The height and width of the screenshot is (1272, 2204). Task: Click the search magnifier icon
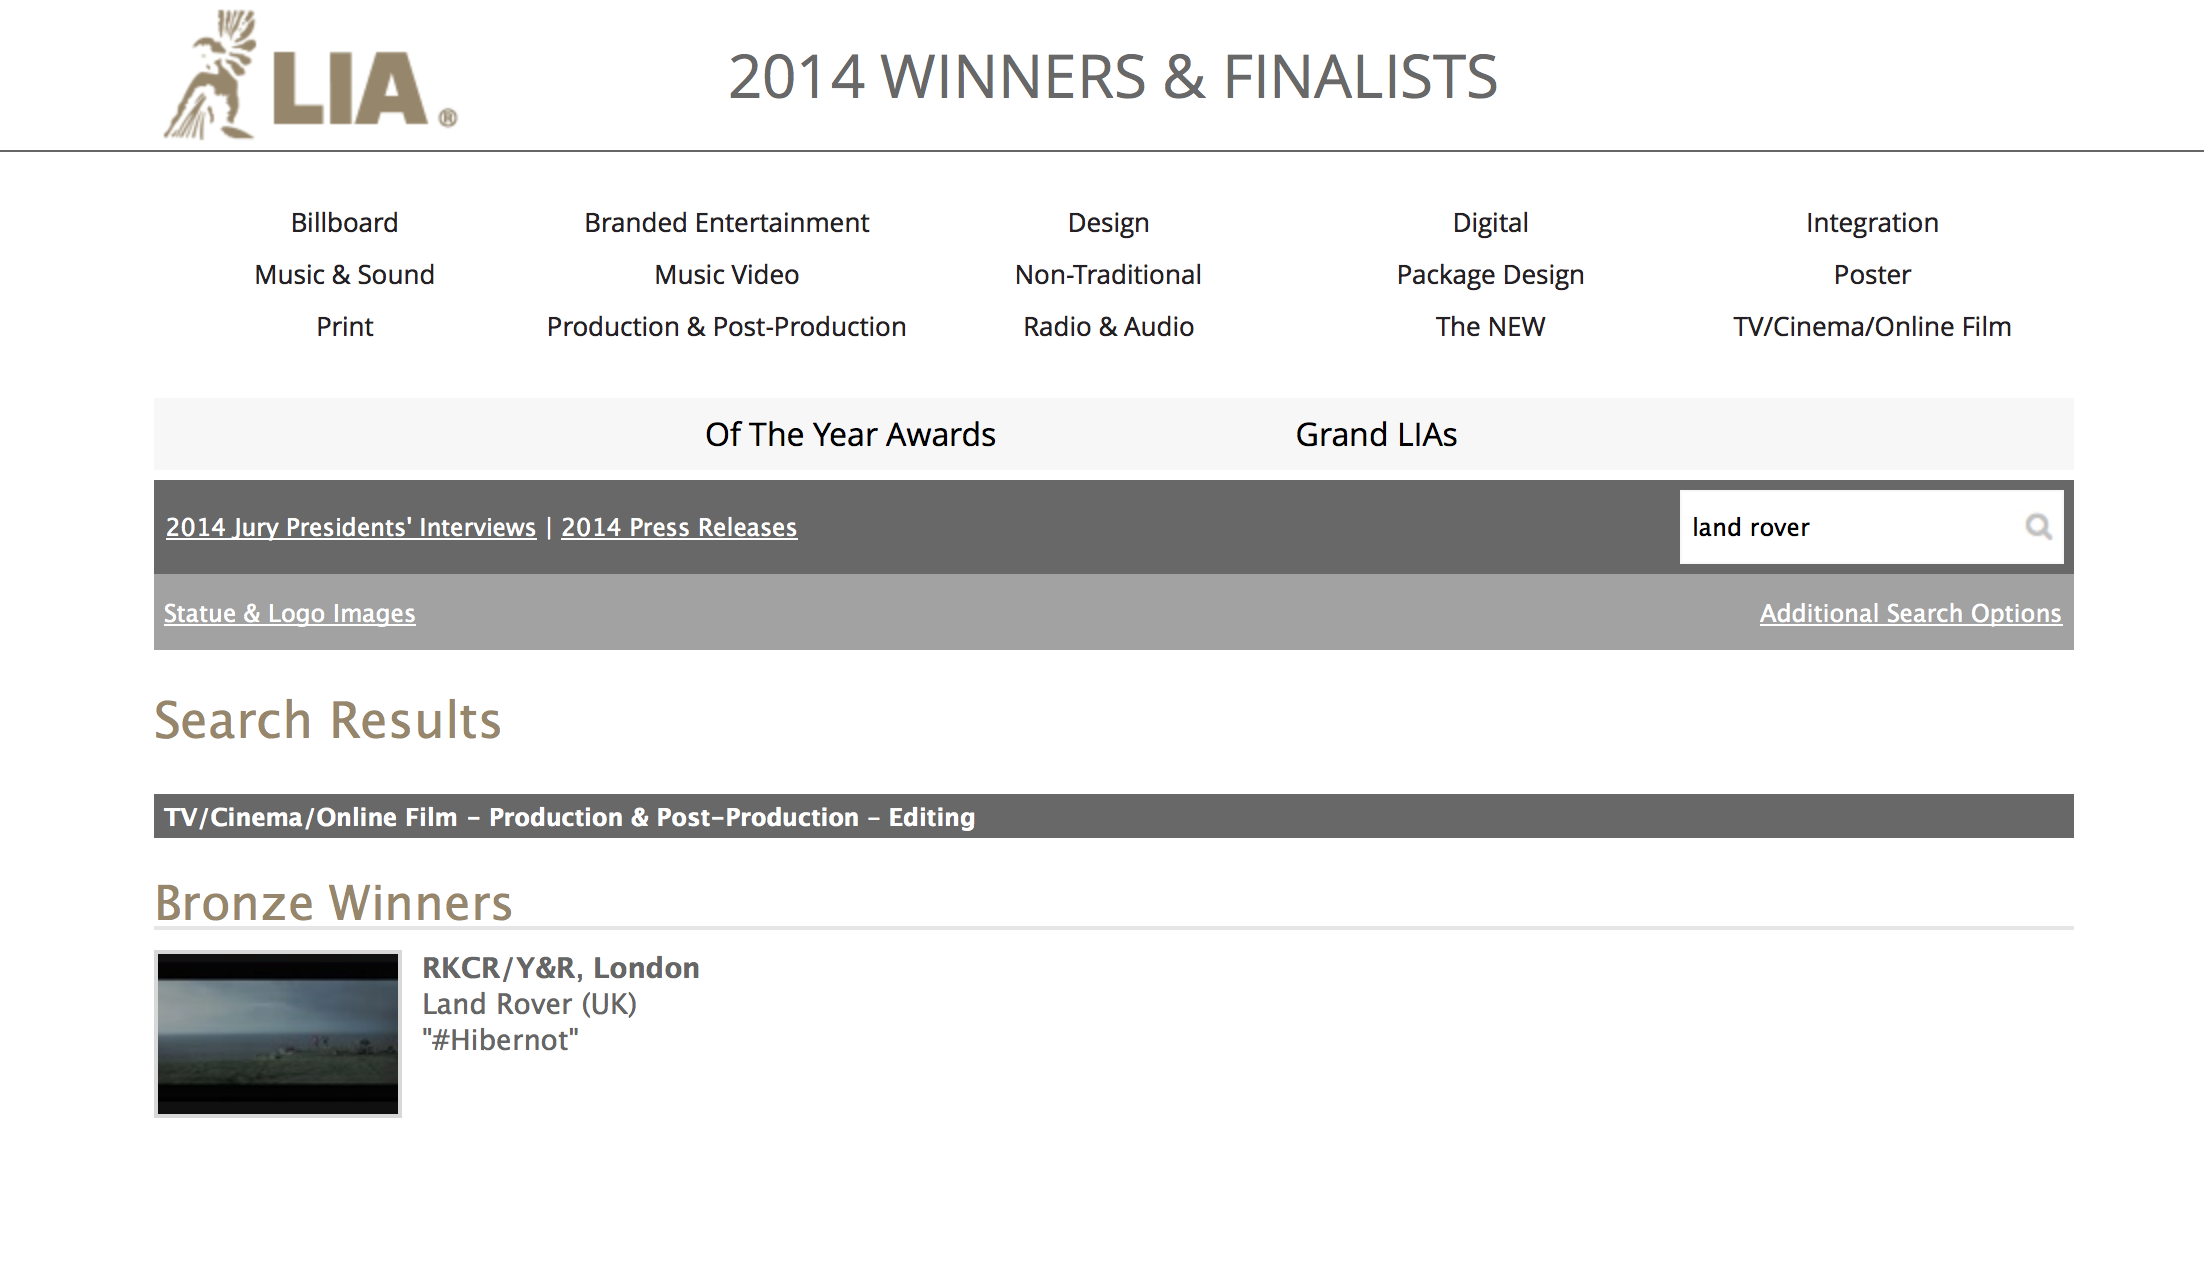point(2038,526)
